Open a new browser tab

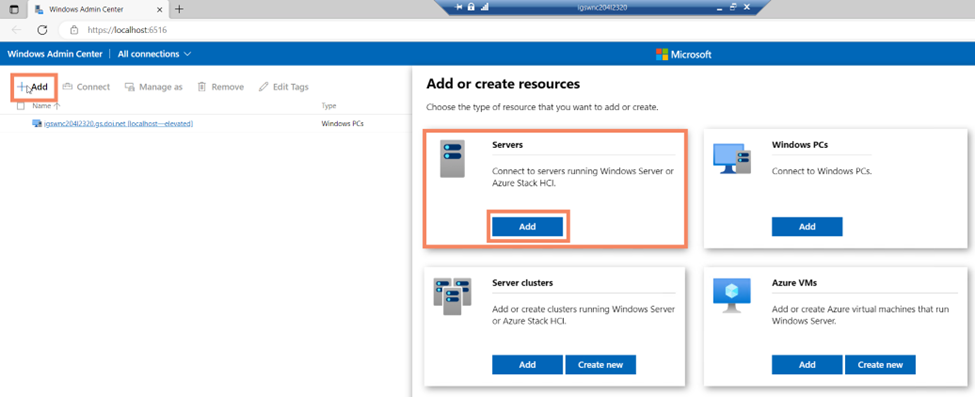[x=179, y=9]
